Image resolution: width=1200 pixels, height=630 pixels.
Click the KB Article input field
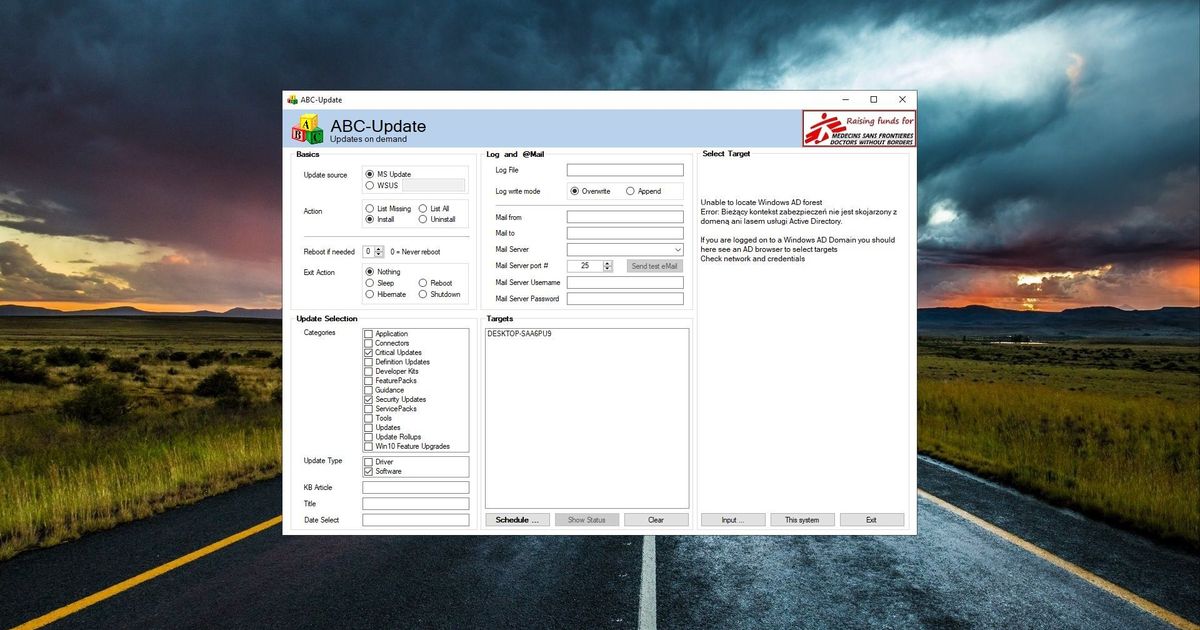[x=415, y=488]
